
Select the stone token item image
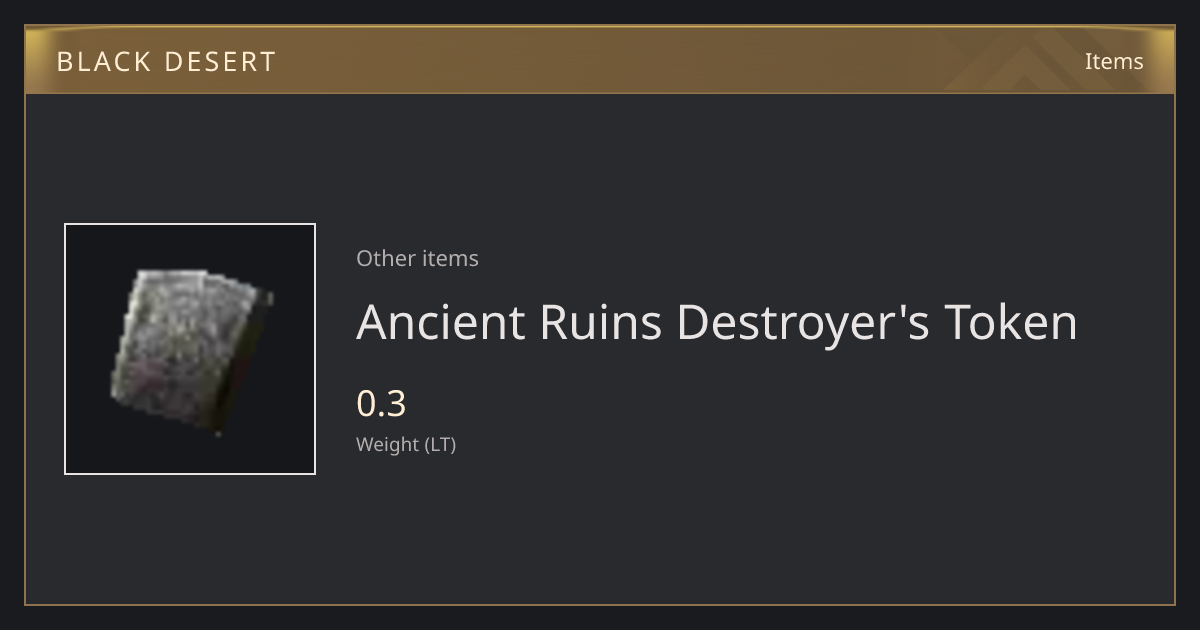(x=190, y=352)
